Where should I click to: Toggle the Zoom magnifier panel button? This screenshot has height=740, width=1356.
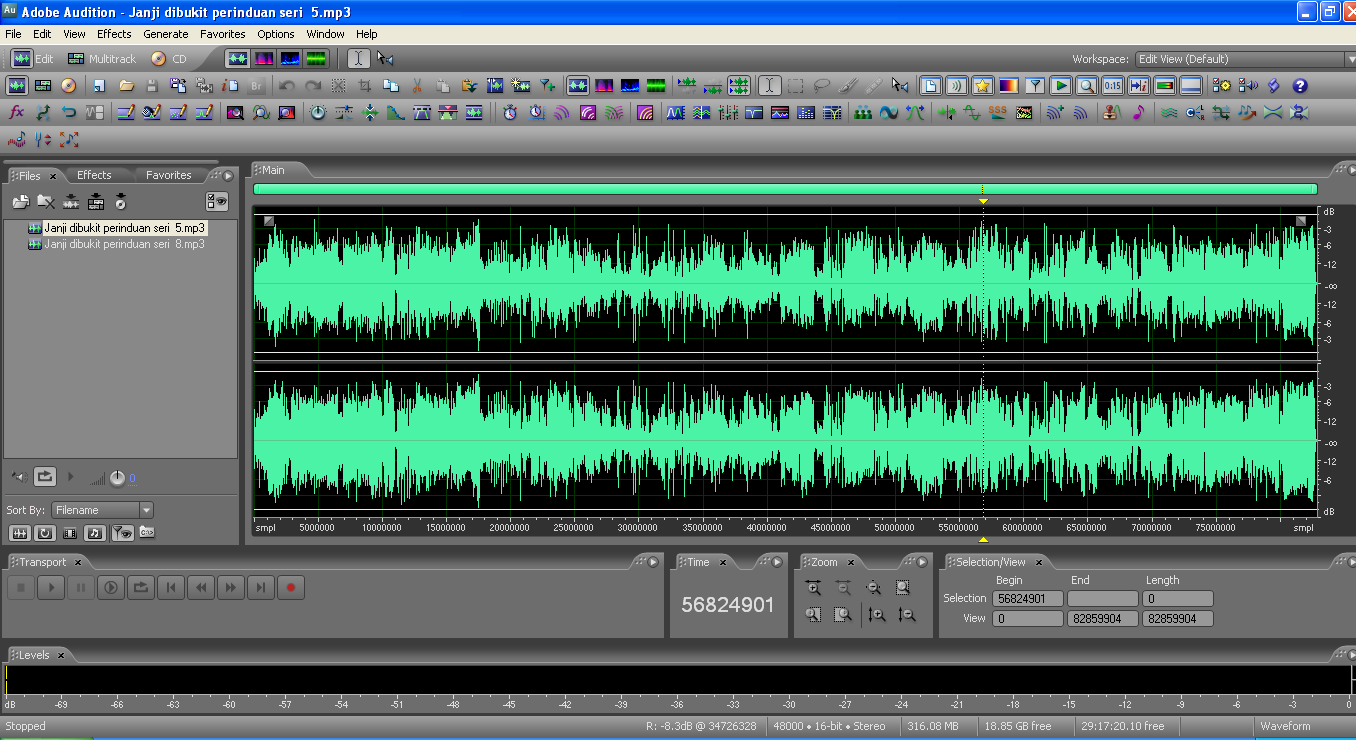click(x=1087, y=86)
